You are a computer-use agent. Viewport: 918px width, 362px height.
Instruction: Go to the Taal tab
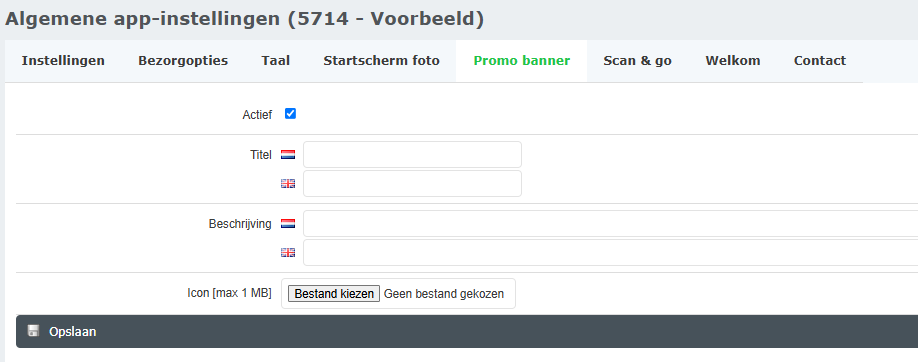click(276, 61)
